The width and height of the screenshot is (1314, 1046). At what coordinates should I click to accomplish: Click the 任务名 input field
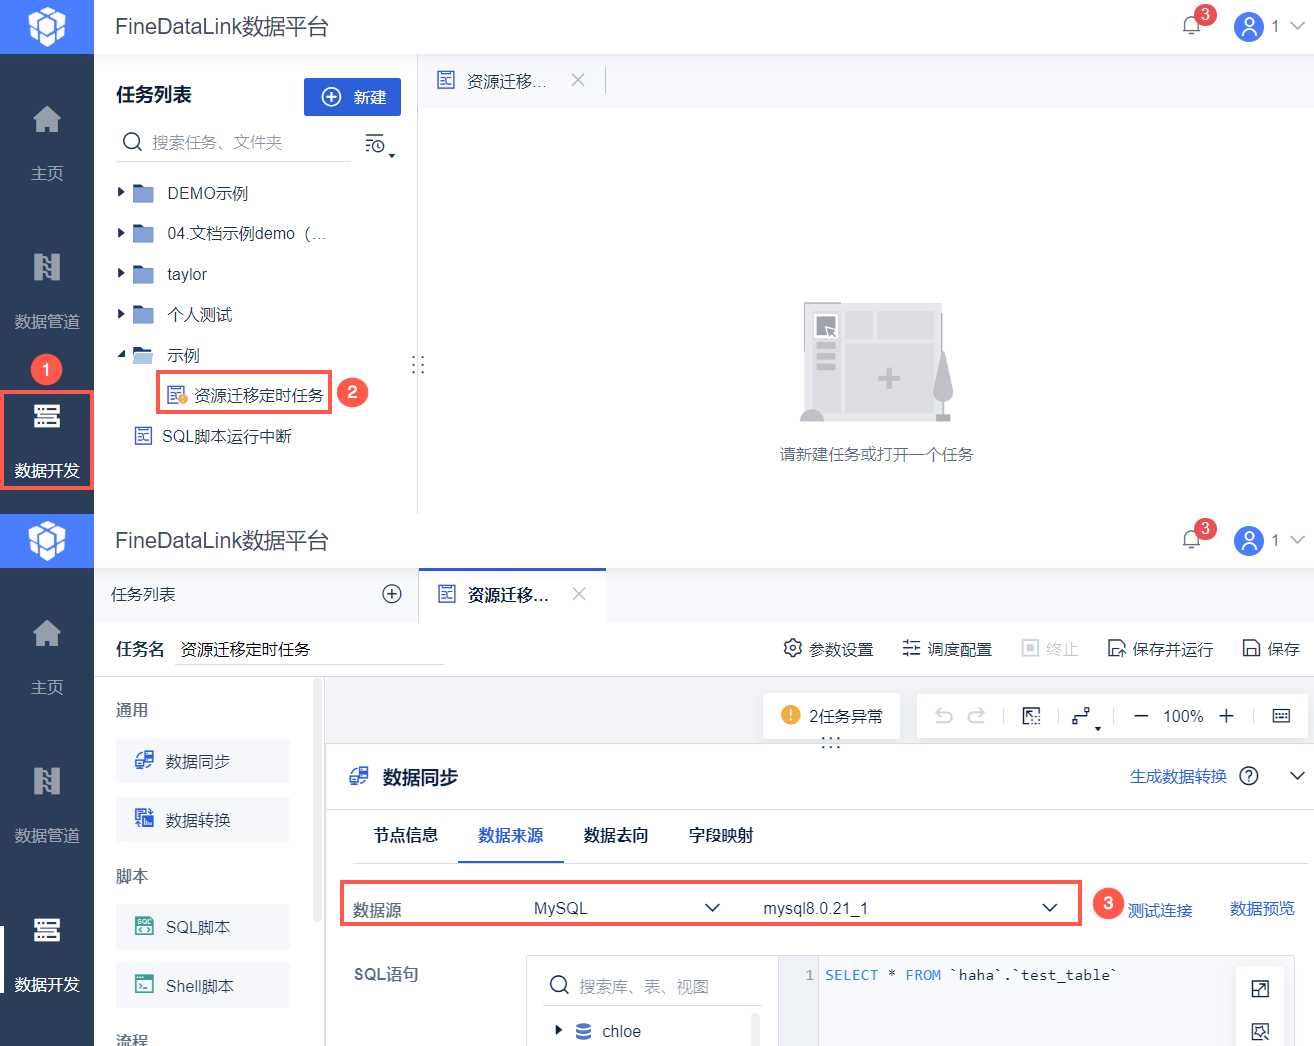(309, 649)
